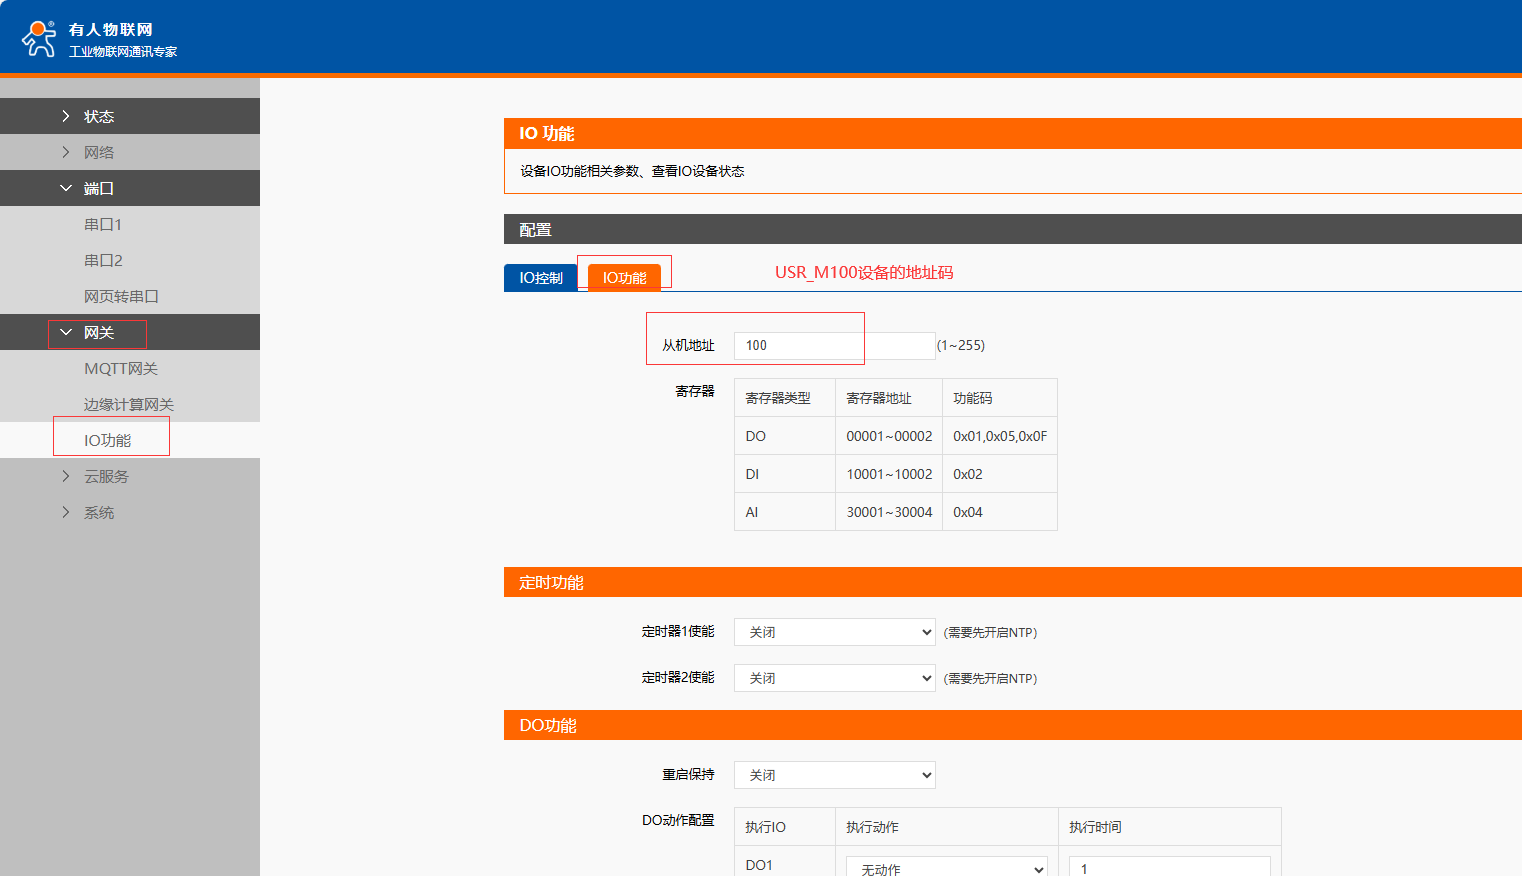Click the 从机地址 input field
1522x876 pixels.
833,345
